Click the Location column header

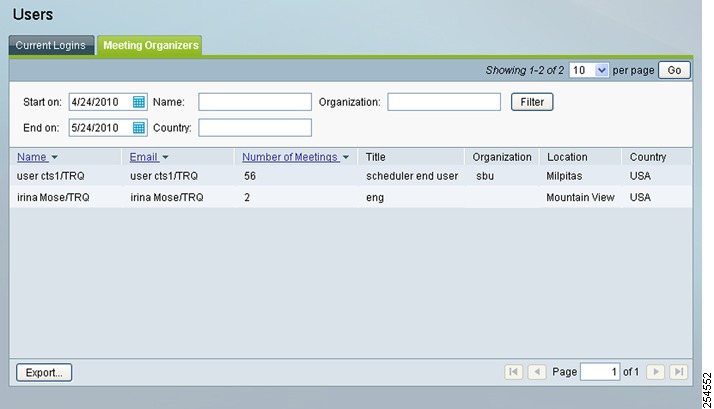click(x=567, y=157)
